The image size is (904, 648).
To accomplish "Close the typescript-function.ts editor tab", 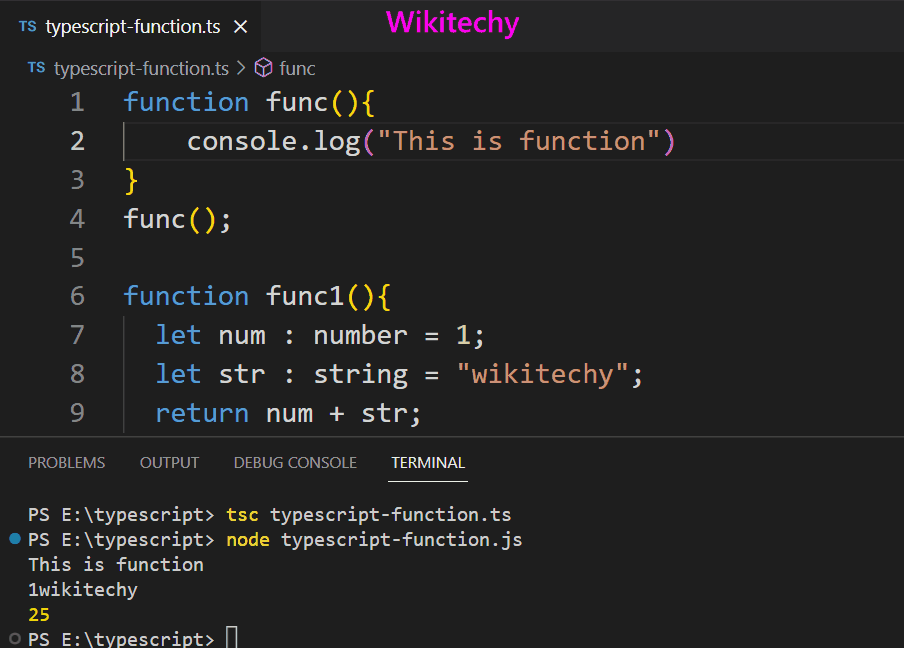I will [x=240, y=27].
